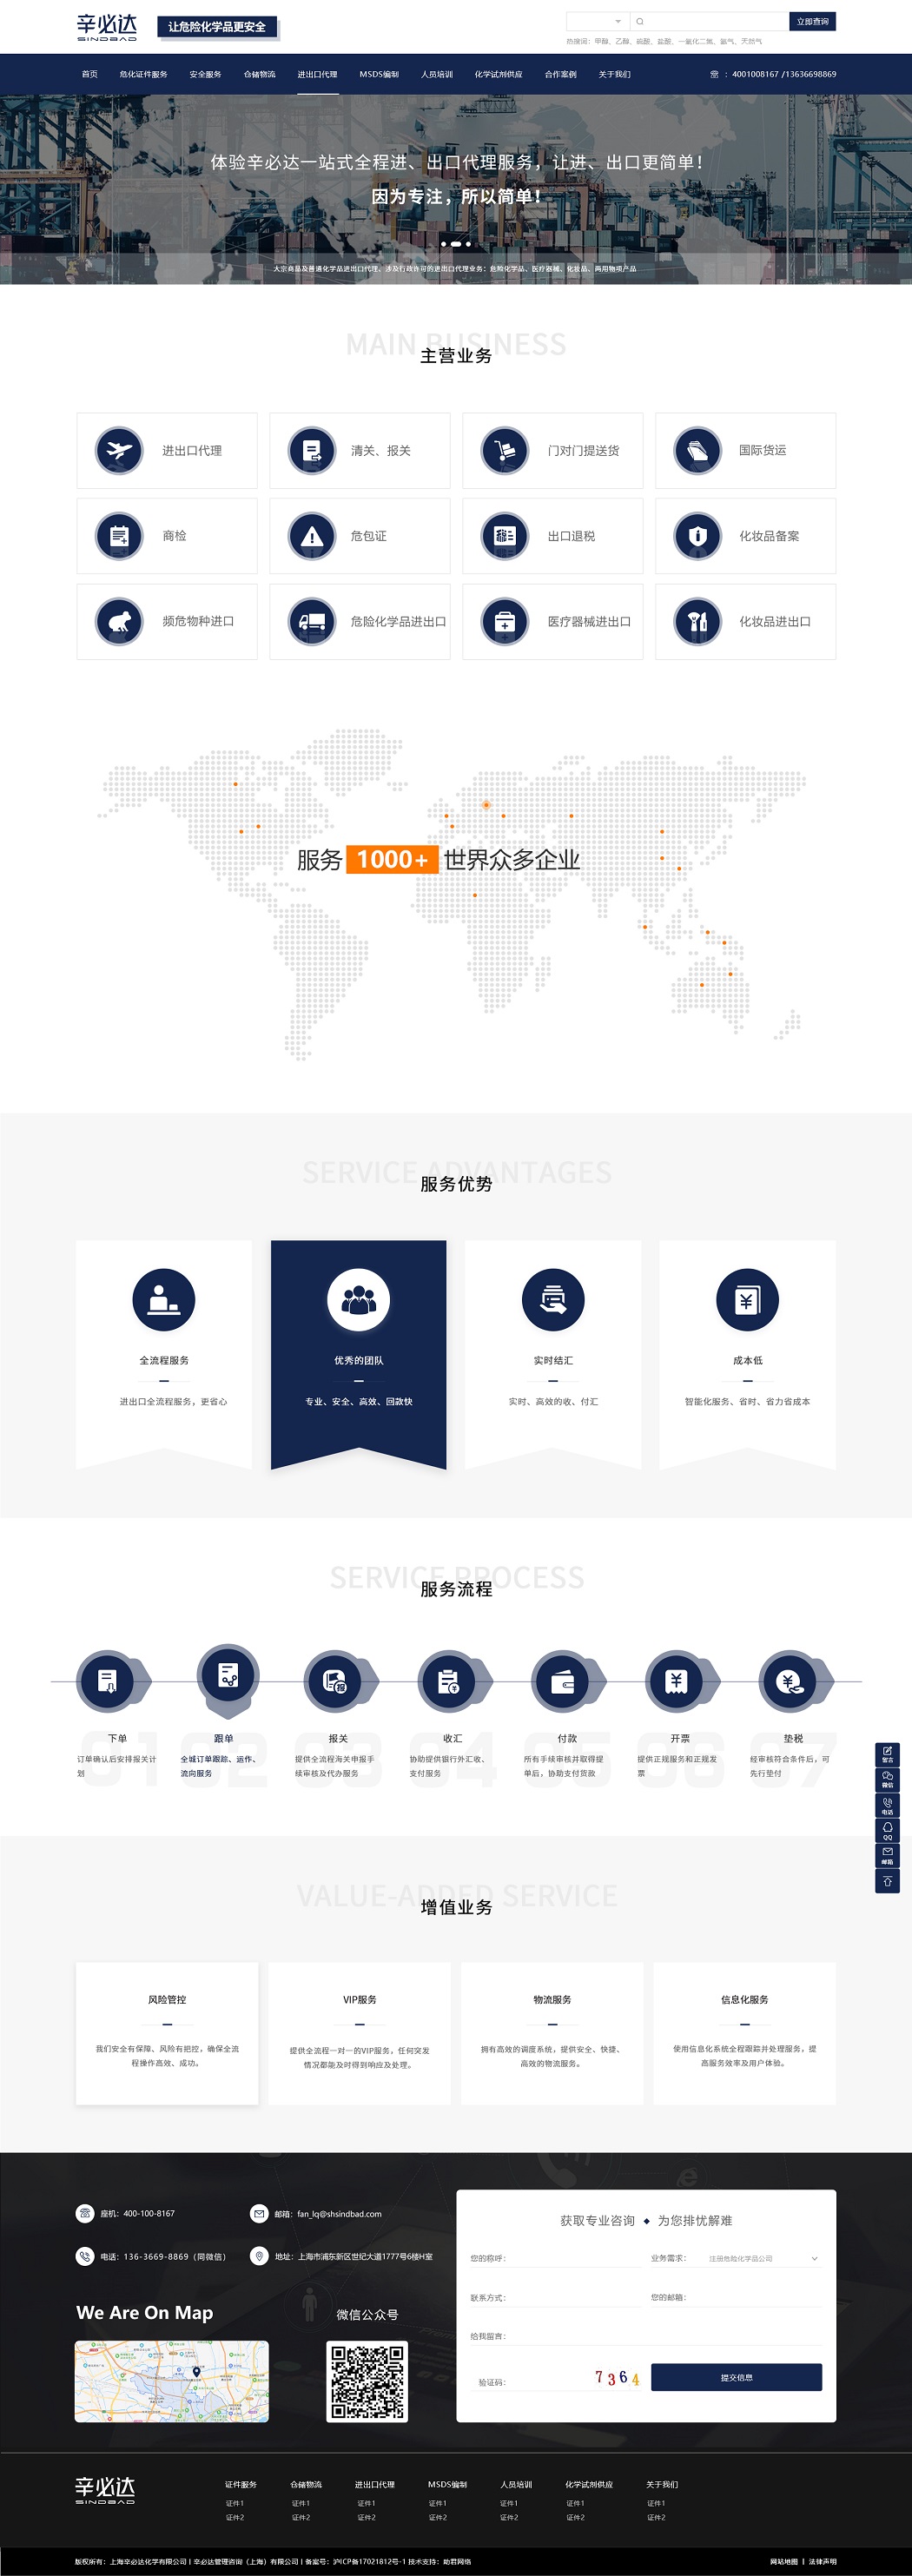Open the 合作案例 nav menu
Viewport: 912px width, 2576px height.
pos(561,74)
